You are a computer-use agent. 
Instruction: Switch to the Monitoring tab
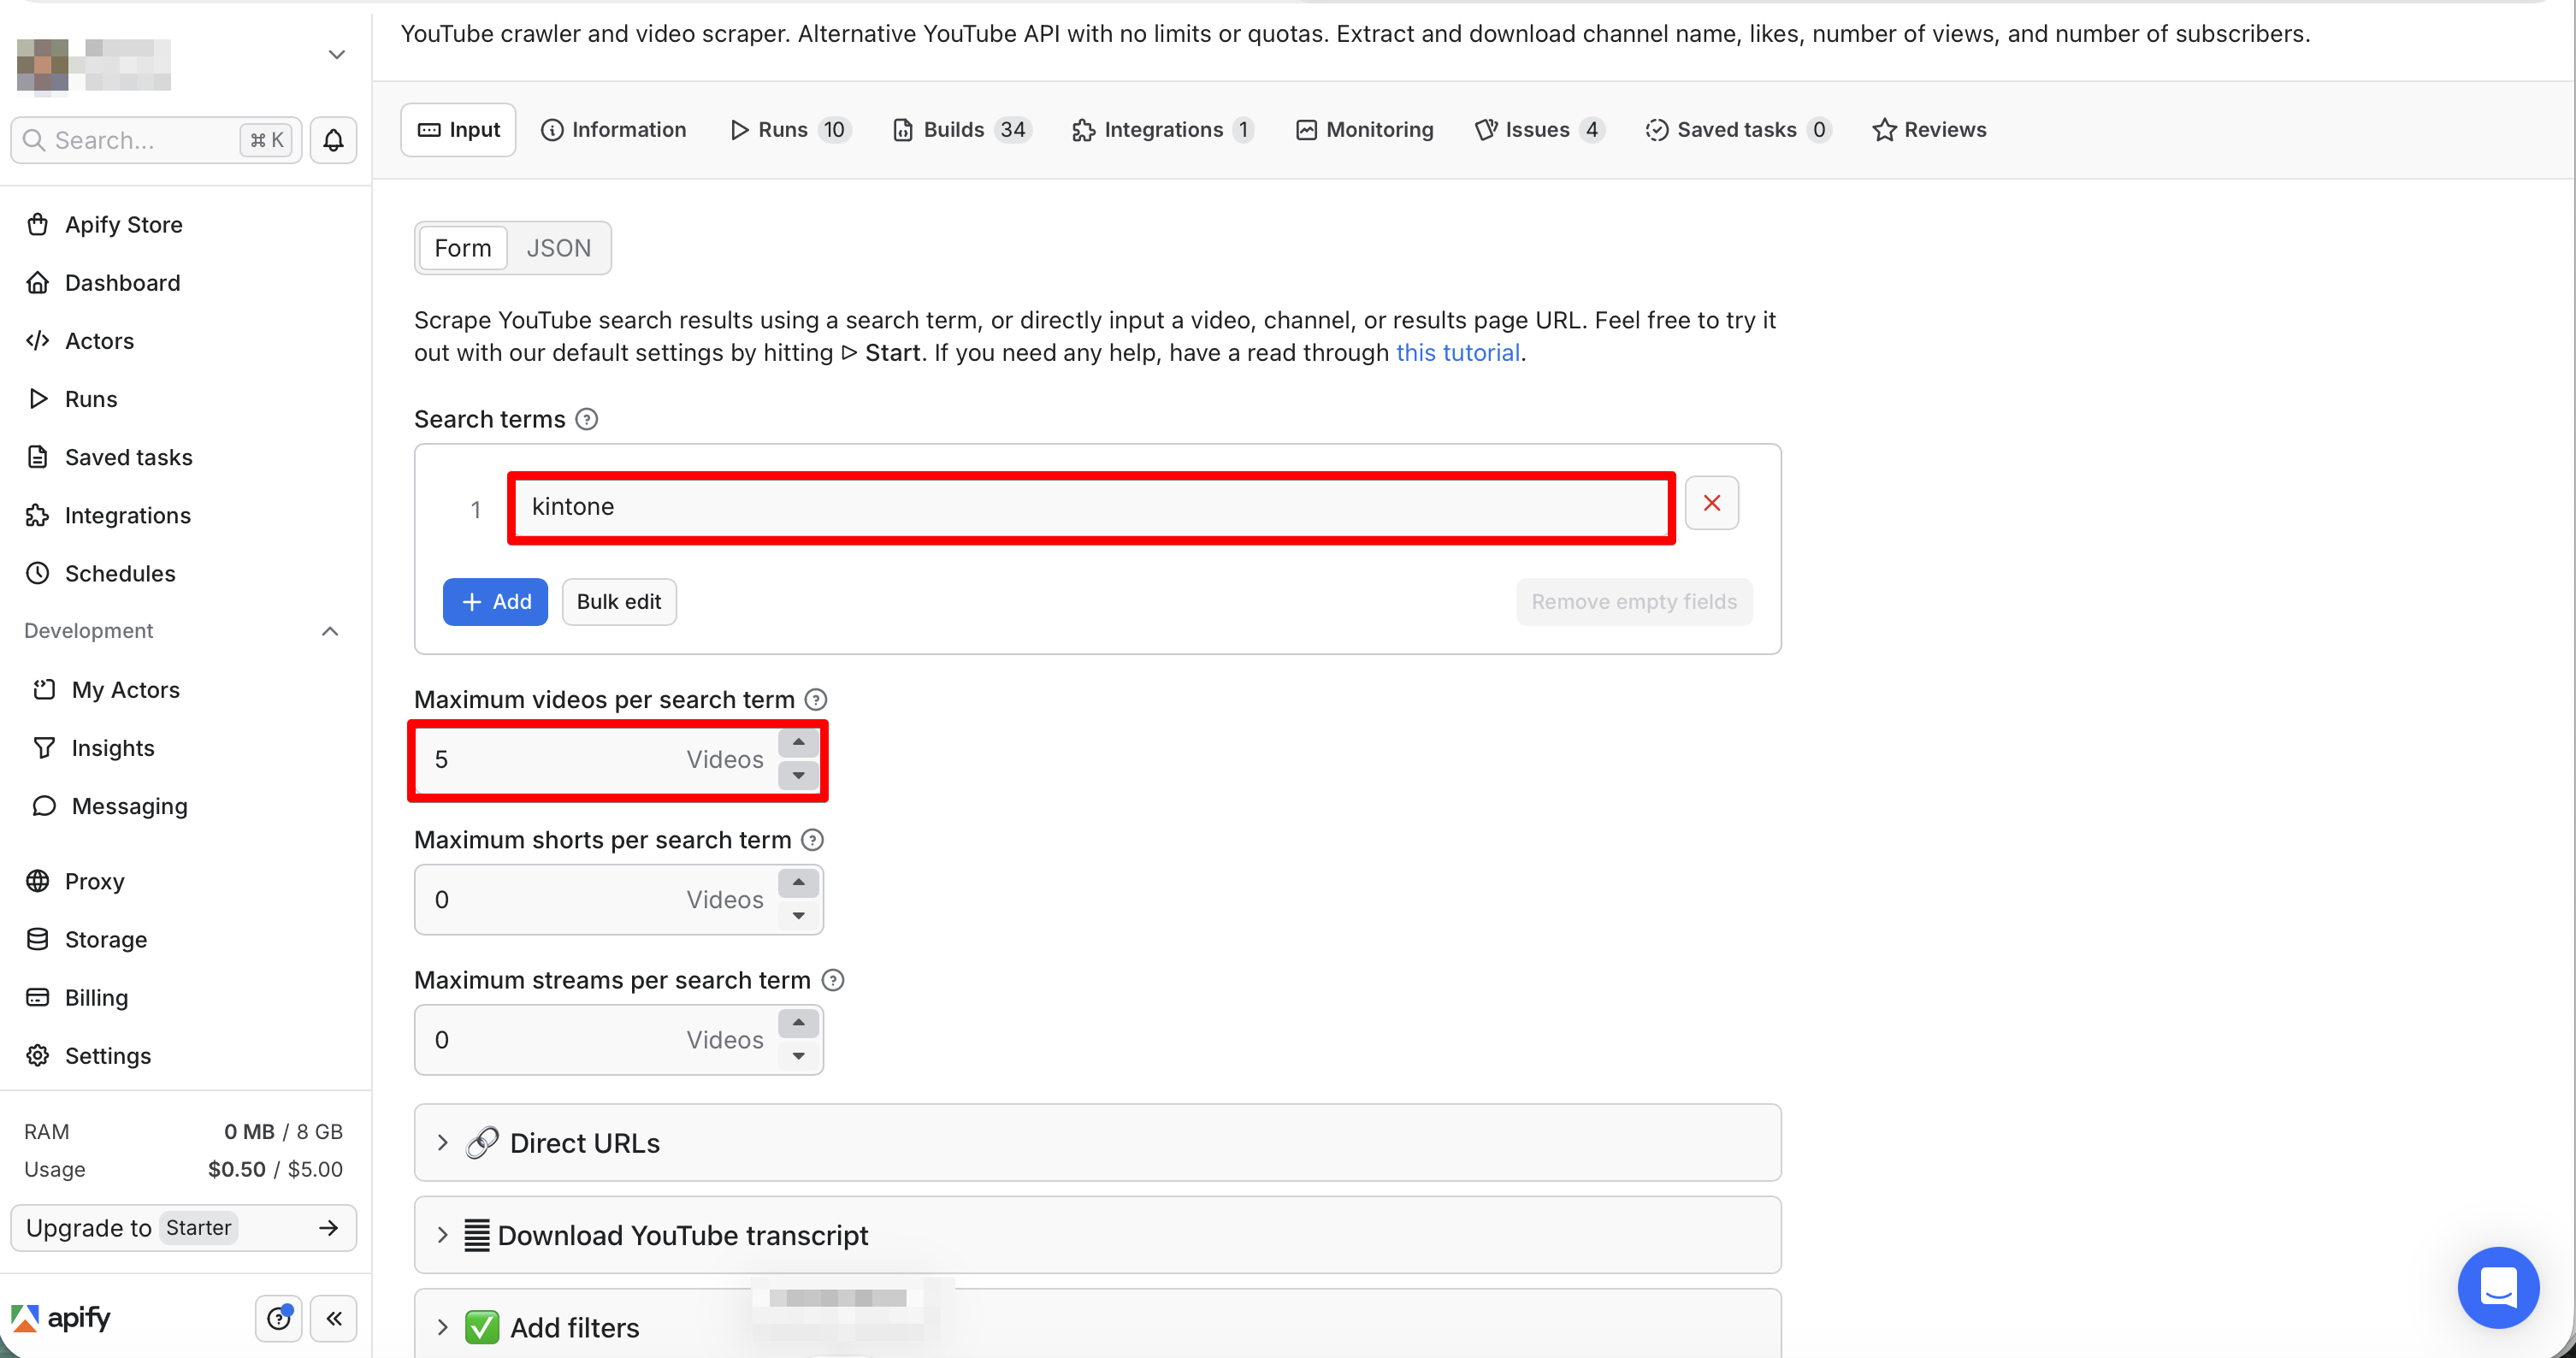click(x=1365, y=130)
